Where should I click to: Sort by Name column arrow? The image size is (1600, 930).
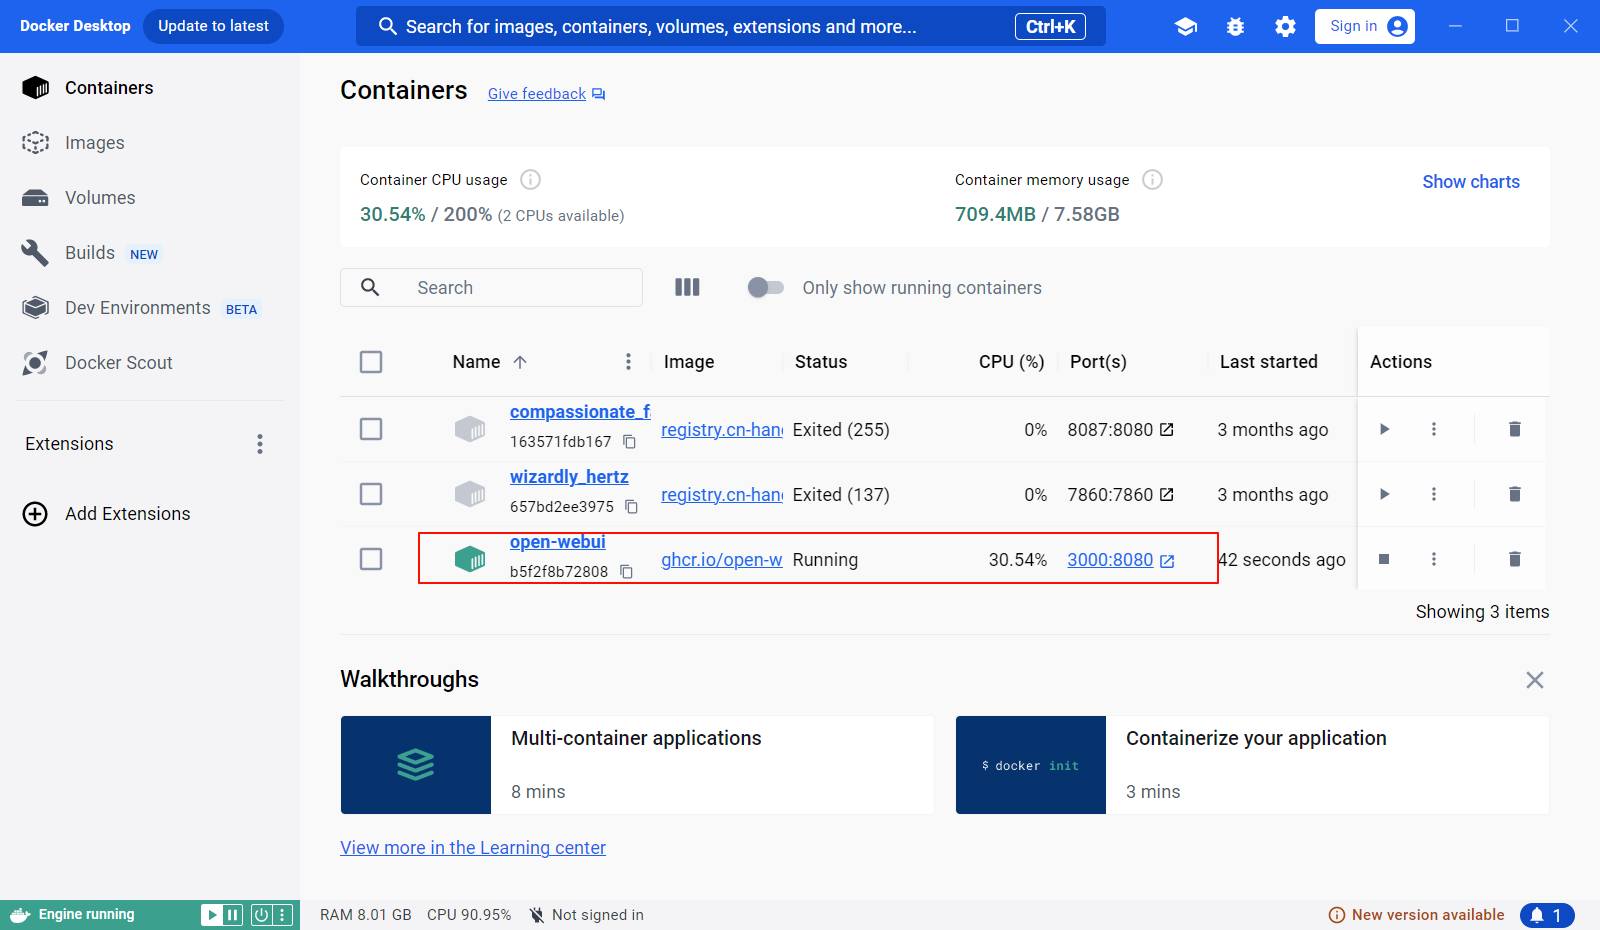click(520, 362)
